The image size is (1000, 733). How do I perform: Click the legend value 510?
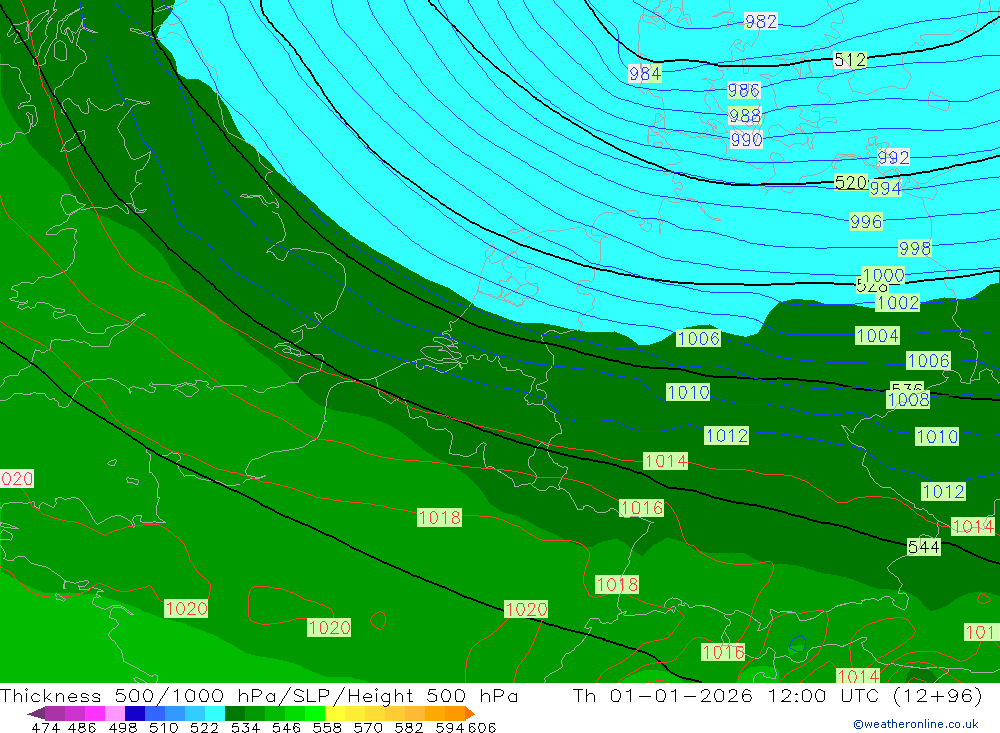[x=164, y=728]
